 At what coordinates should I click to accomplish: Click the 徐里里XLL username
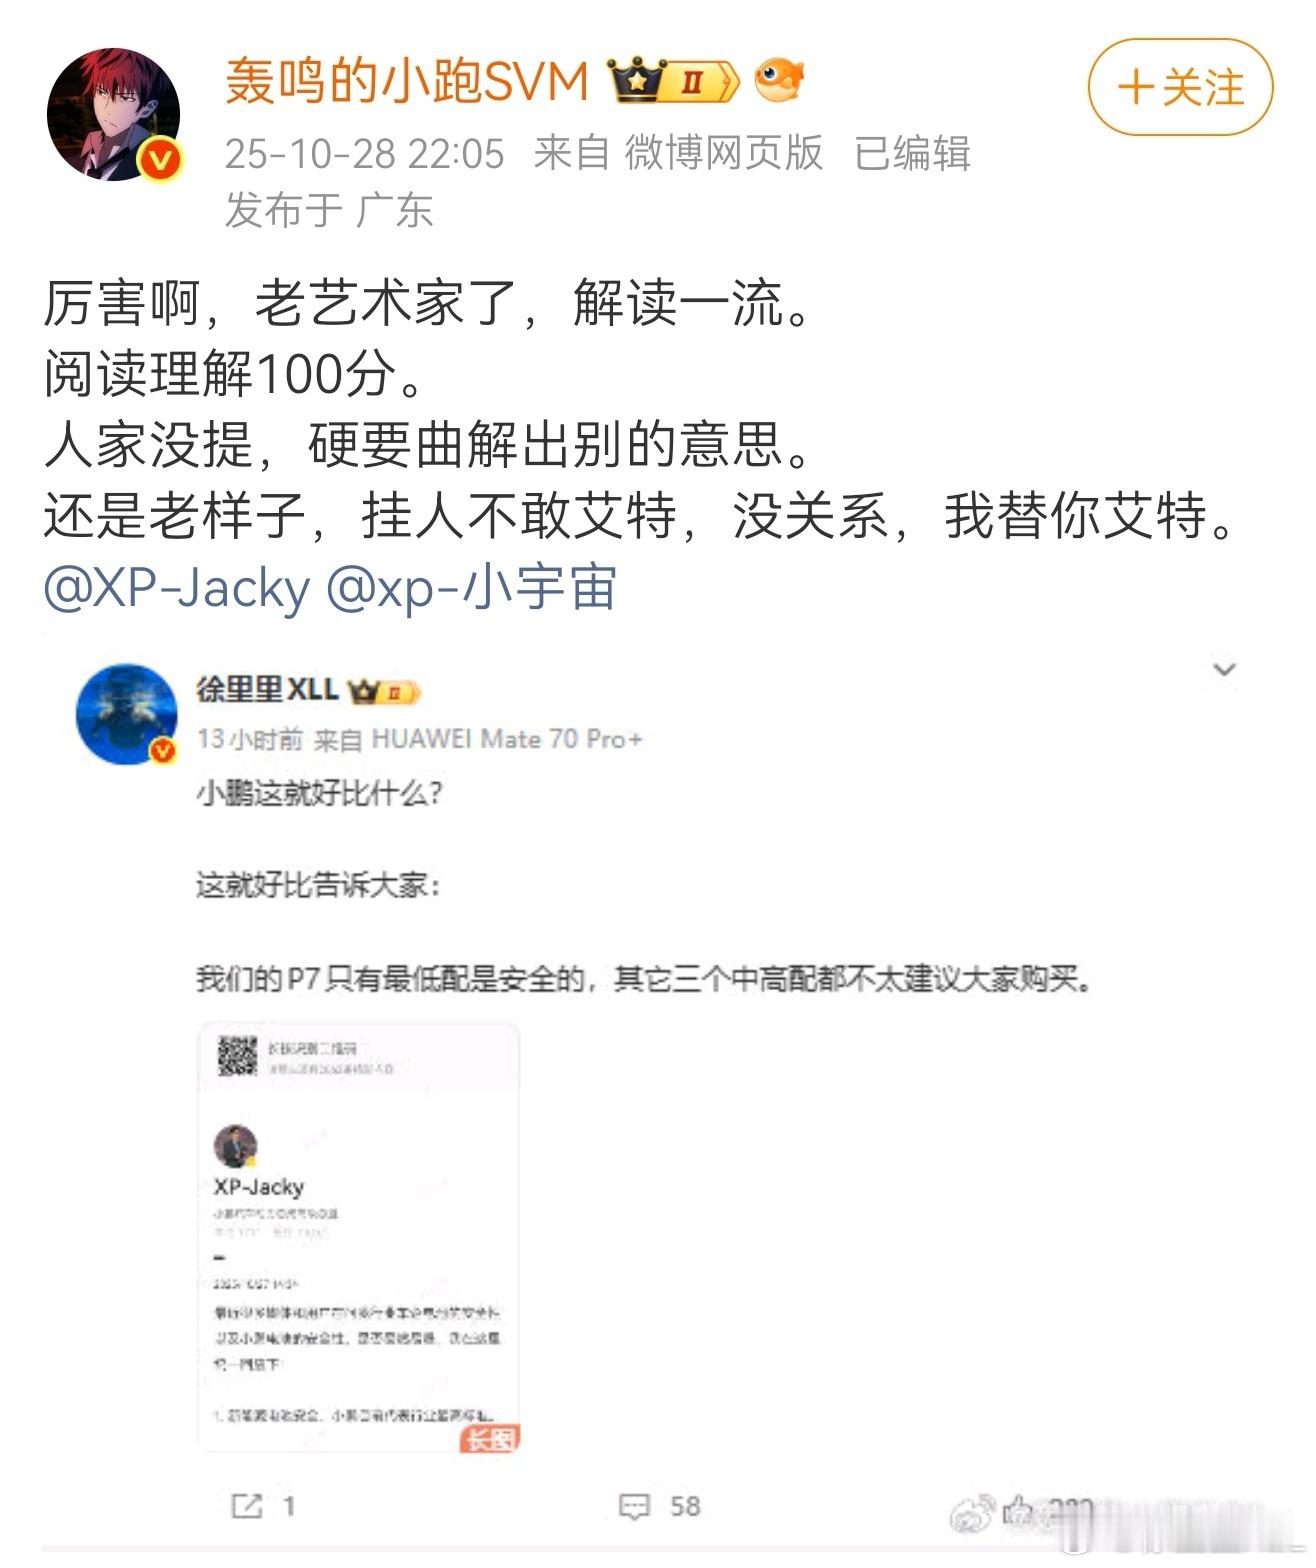[x=267, y=689]
